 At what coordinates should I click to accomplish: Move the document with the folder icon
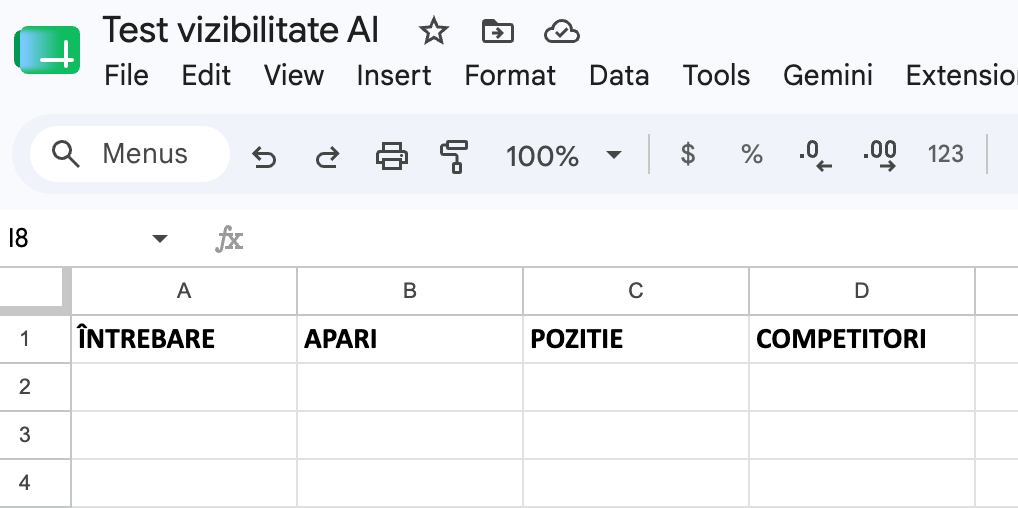coord(498,31)
